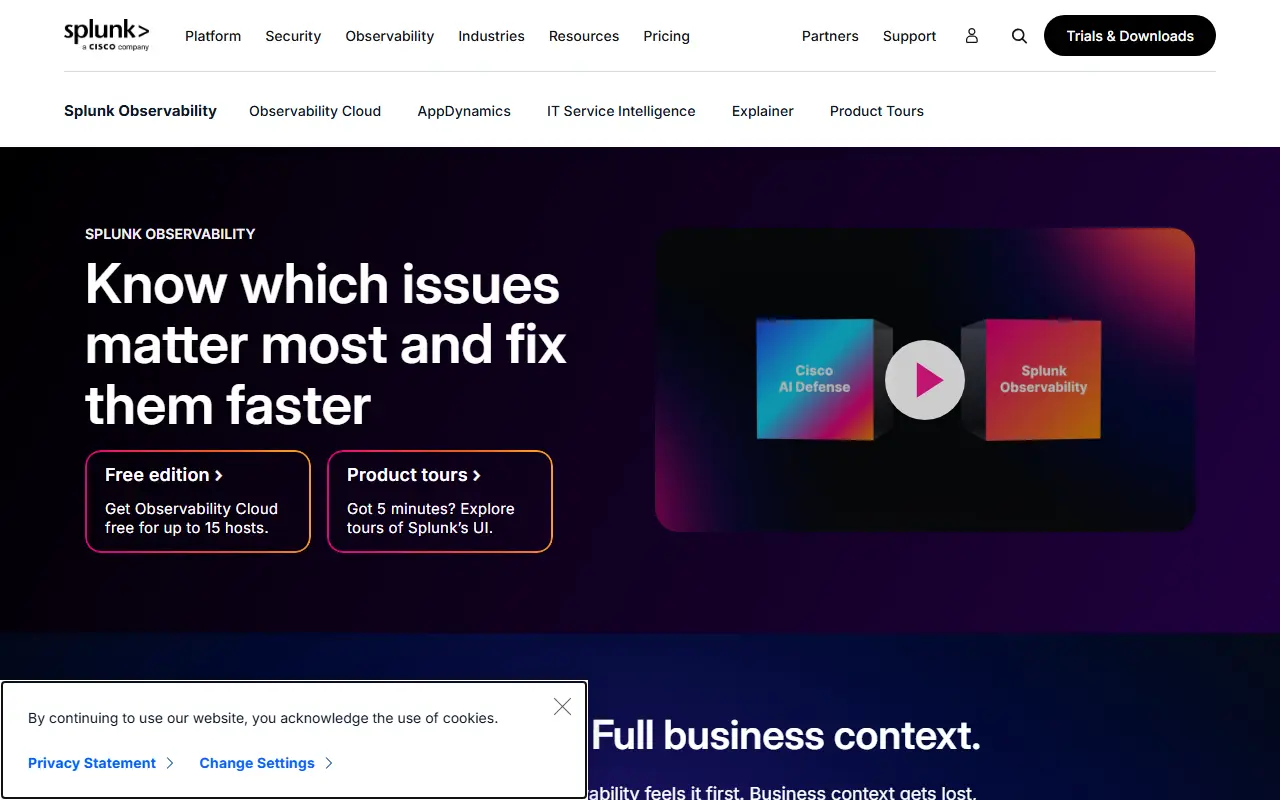Click the Trials & Downloads button

click(x=1130, y=36)
